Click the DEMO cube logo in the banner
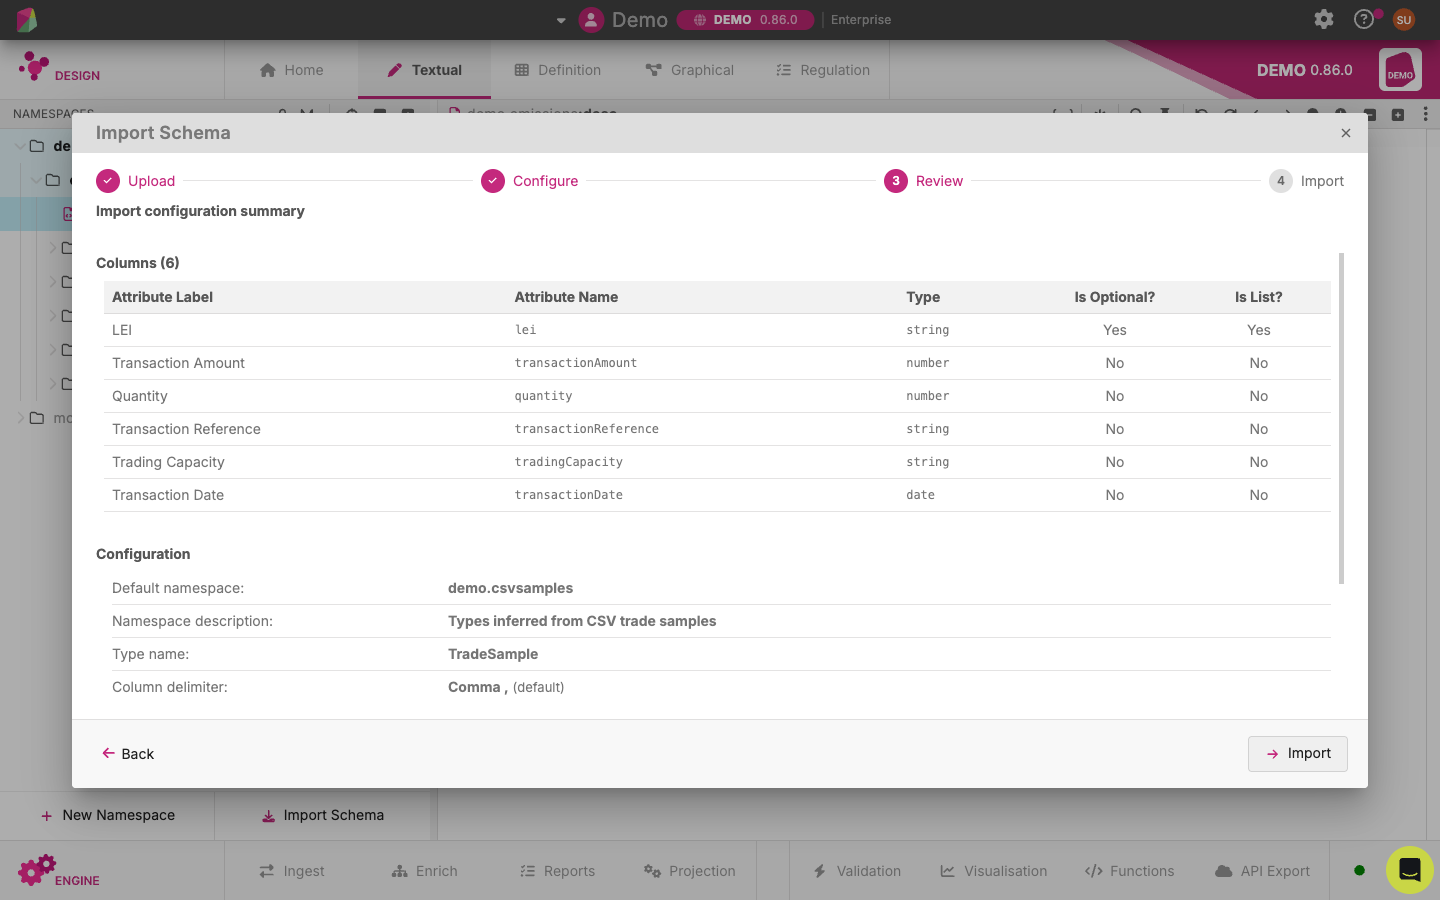This screenshot has height=900, width=1440. (1400, 70)
